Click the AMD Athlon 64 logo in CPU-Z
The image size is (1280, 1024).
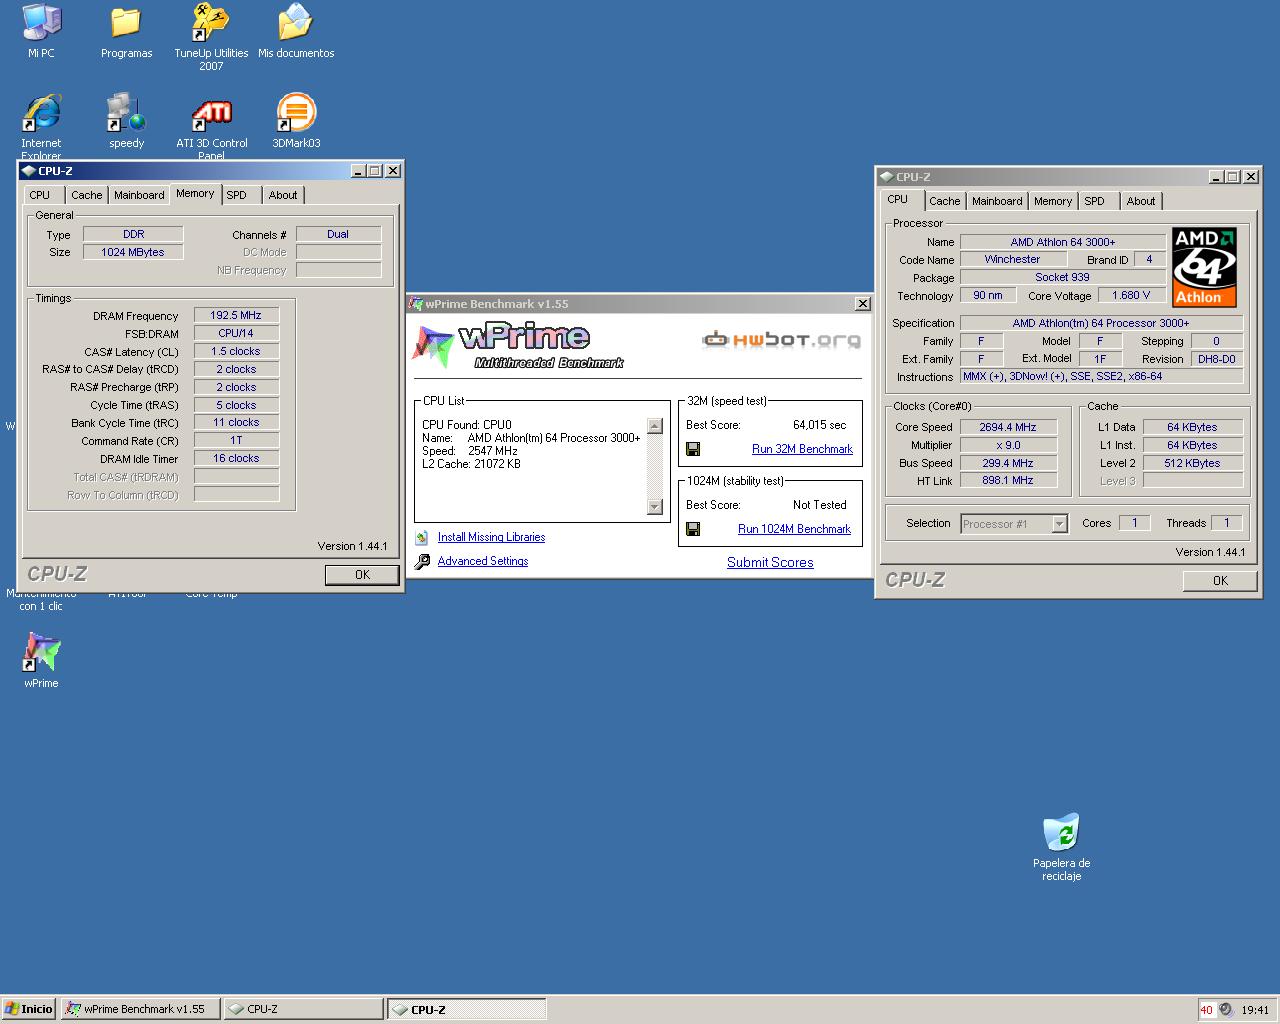pos(1204,267)
